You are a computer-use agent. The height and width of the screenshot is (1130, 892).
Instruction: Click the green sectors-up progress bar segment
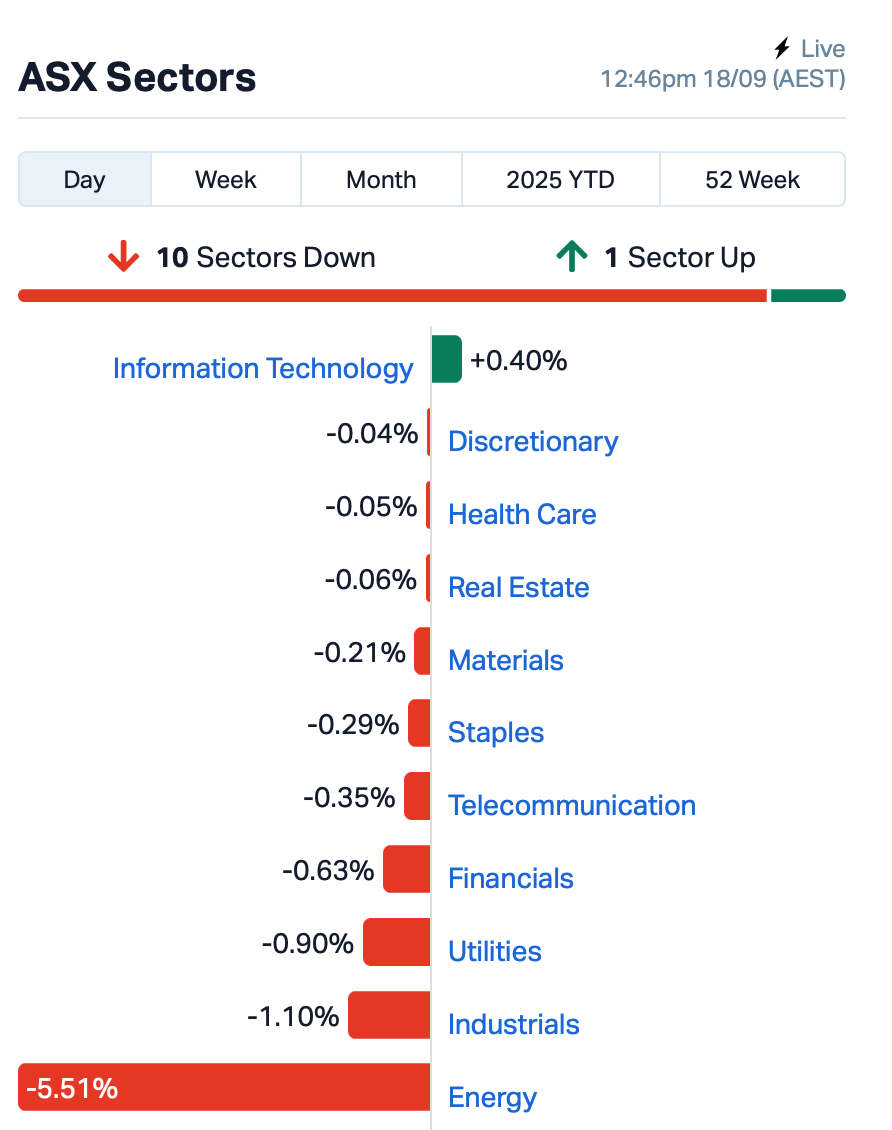coord(808,295)
